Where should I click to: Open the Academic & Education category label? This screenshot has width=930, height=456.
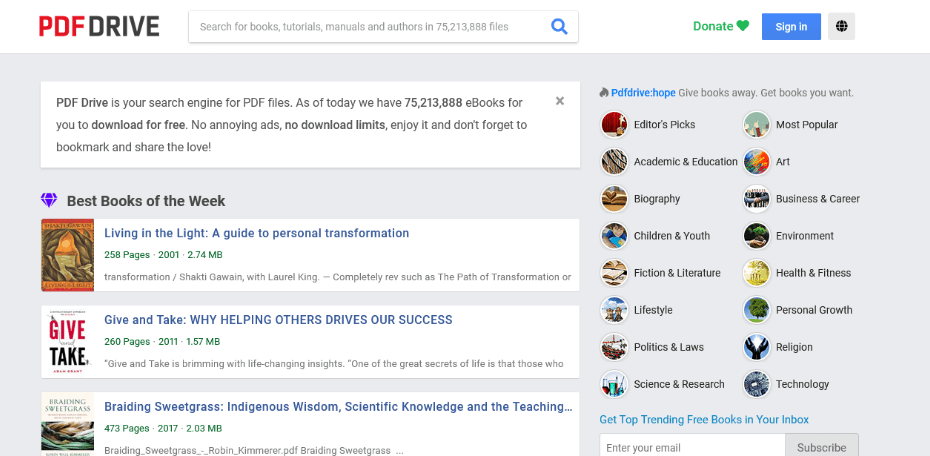pos(686,161)
